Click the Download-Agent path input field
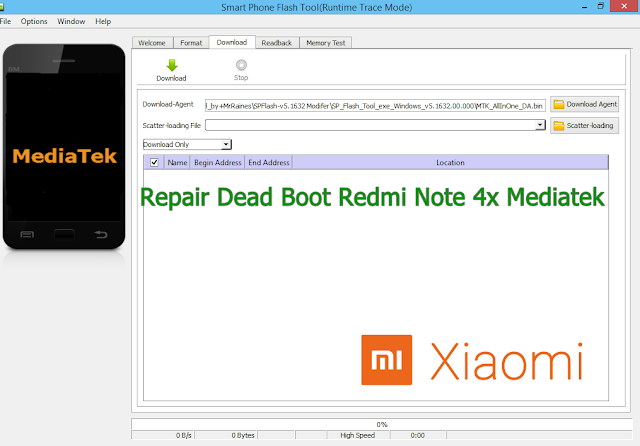Screen dimensions: 640x446 pyautogui.click(x=375, y=106)
